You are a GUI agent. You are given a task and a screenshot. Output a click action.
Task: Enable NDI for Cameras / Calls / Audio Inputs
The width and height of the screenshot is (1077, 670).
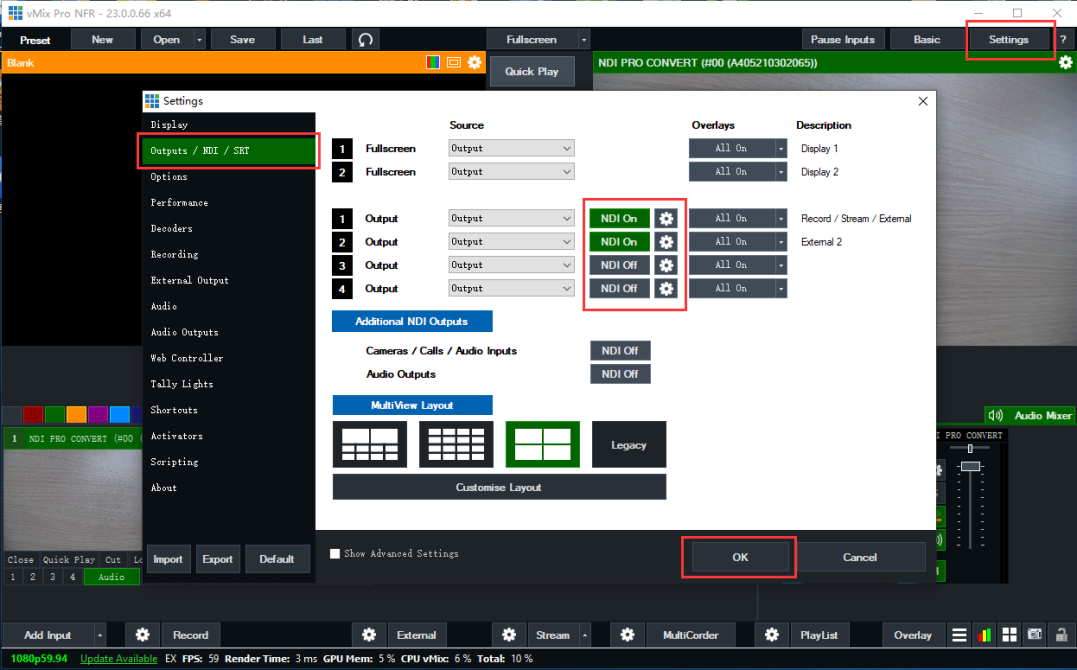click(x=620, y=350)
